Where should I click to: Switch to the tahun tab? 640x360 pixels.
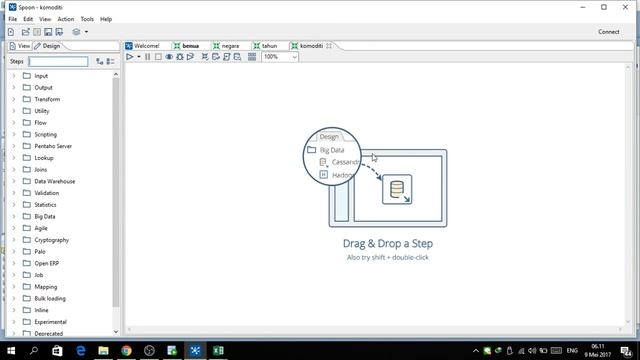(265, 46)
